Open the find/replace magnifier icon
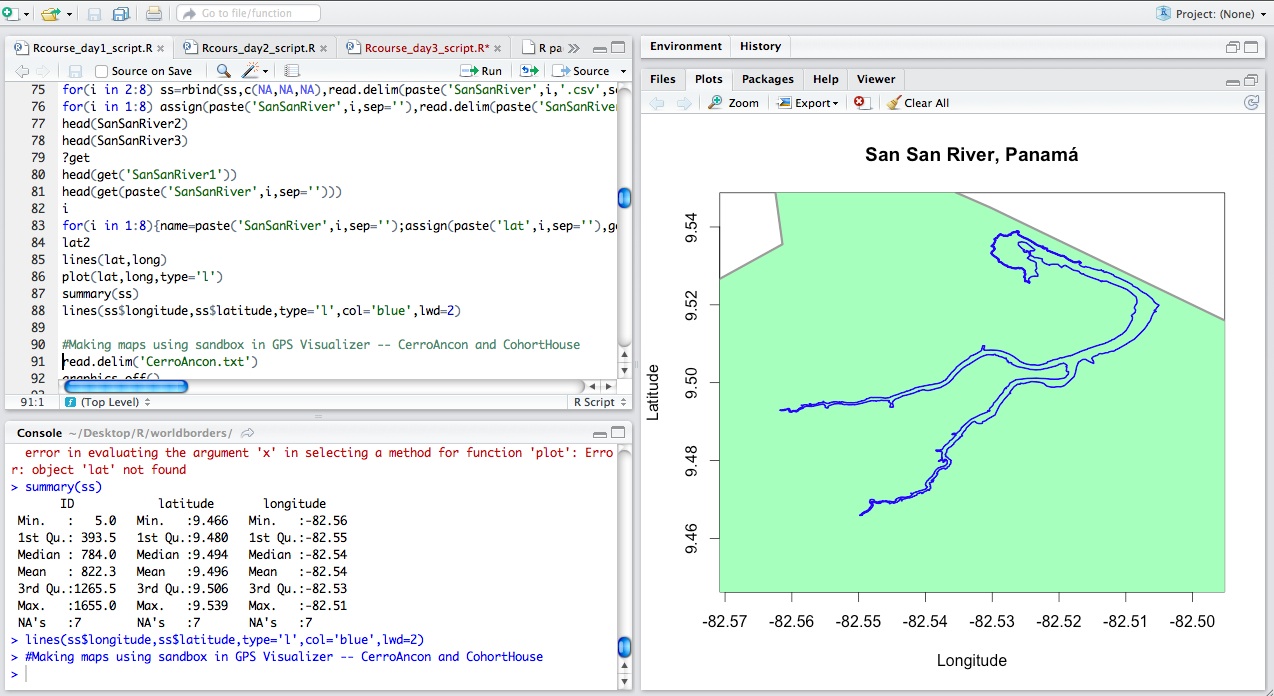1274x696 pixels. (223, 71)
